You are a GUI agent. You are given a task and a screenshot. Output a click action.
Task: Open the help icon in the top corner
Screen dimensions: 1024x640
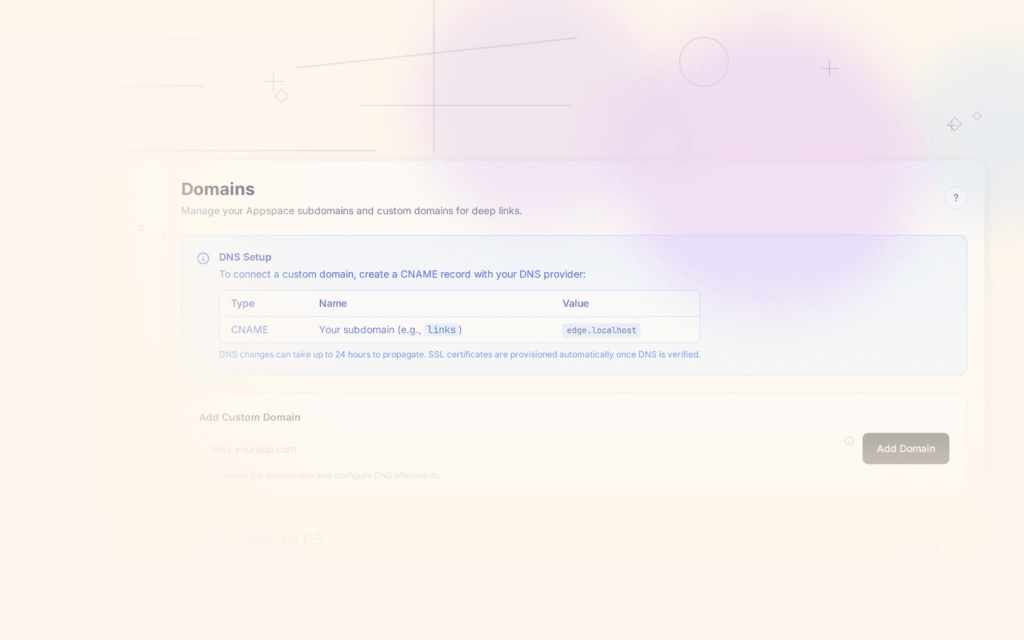coord(955,198)
